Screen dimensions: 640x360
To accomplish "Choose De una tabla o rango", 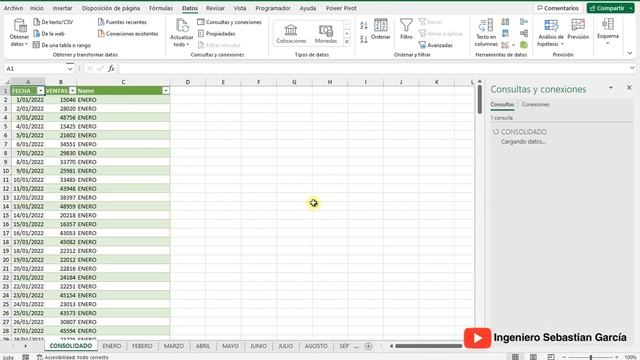I will click(x=62, y=45).
